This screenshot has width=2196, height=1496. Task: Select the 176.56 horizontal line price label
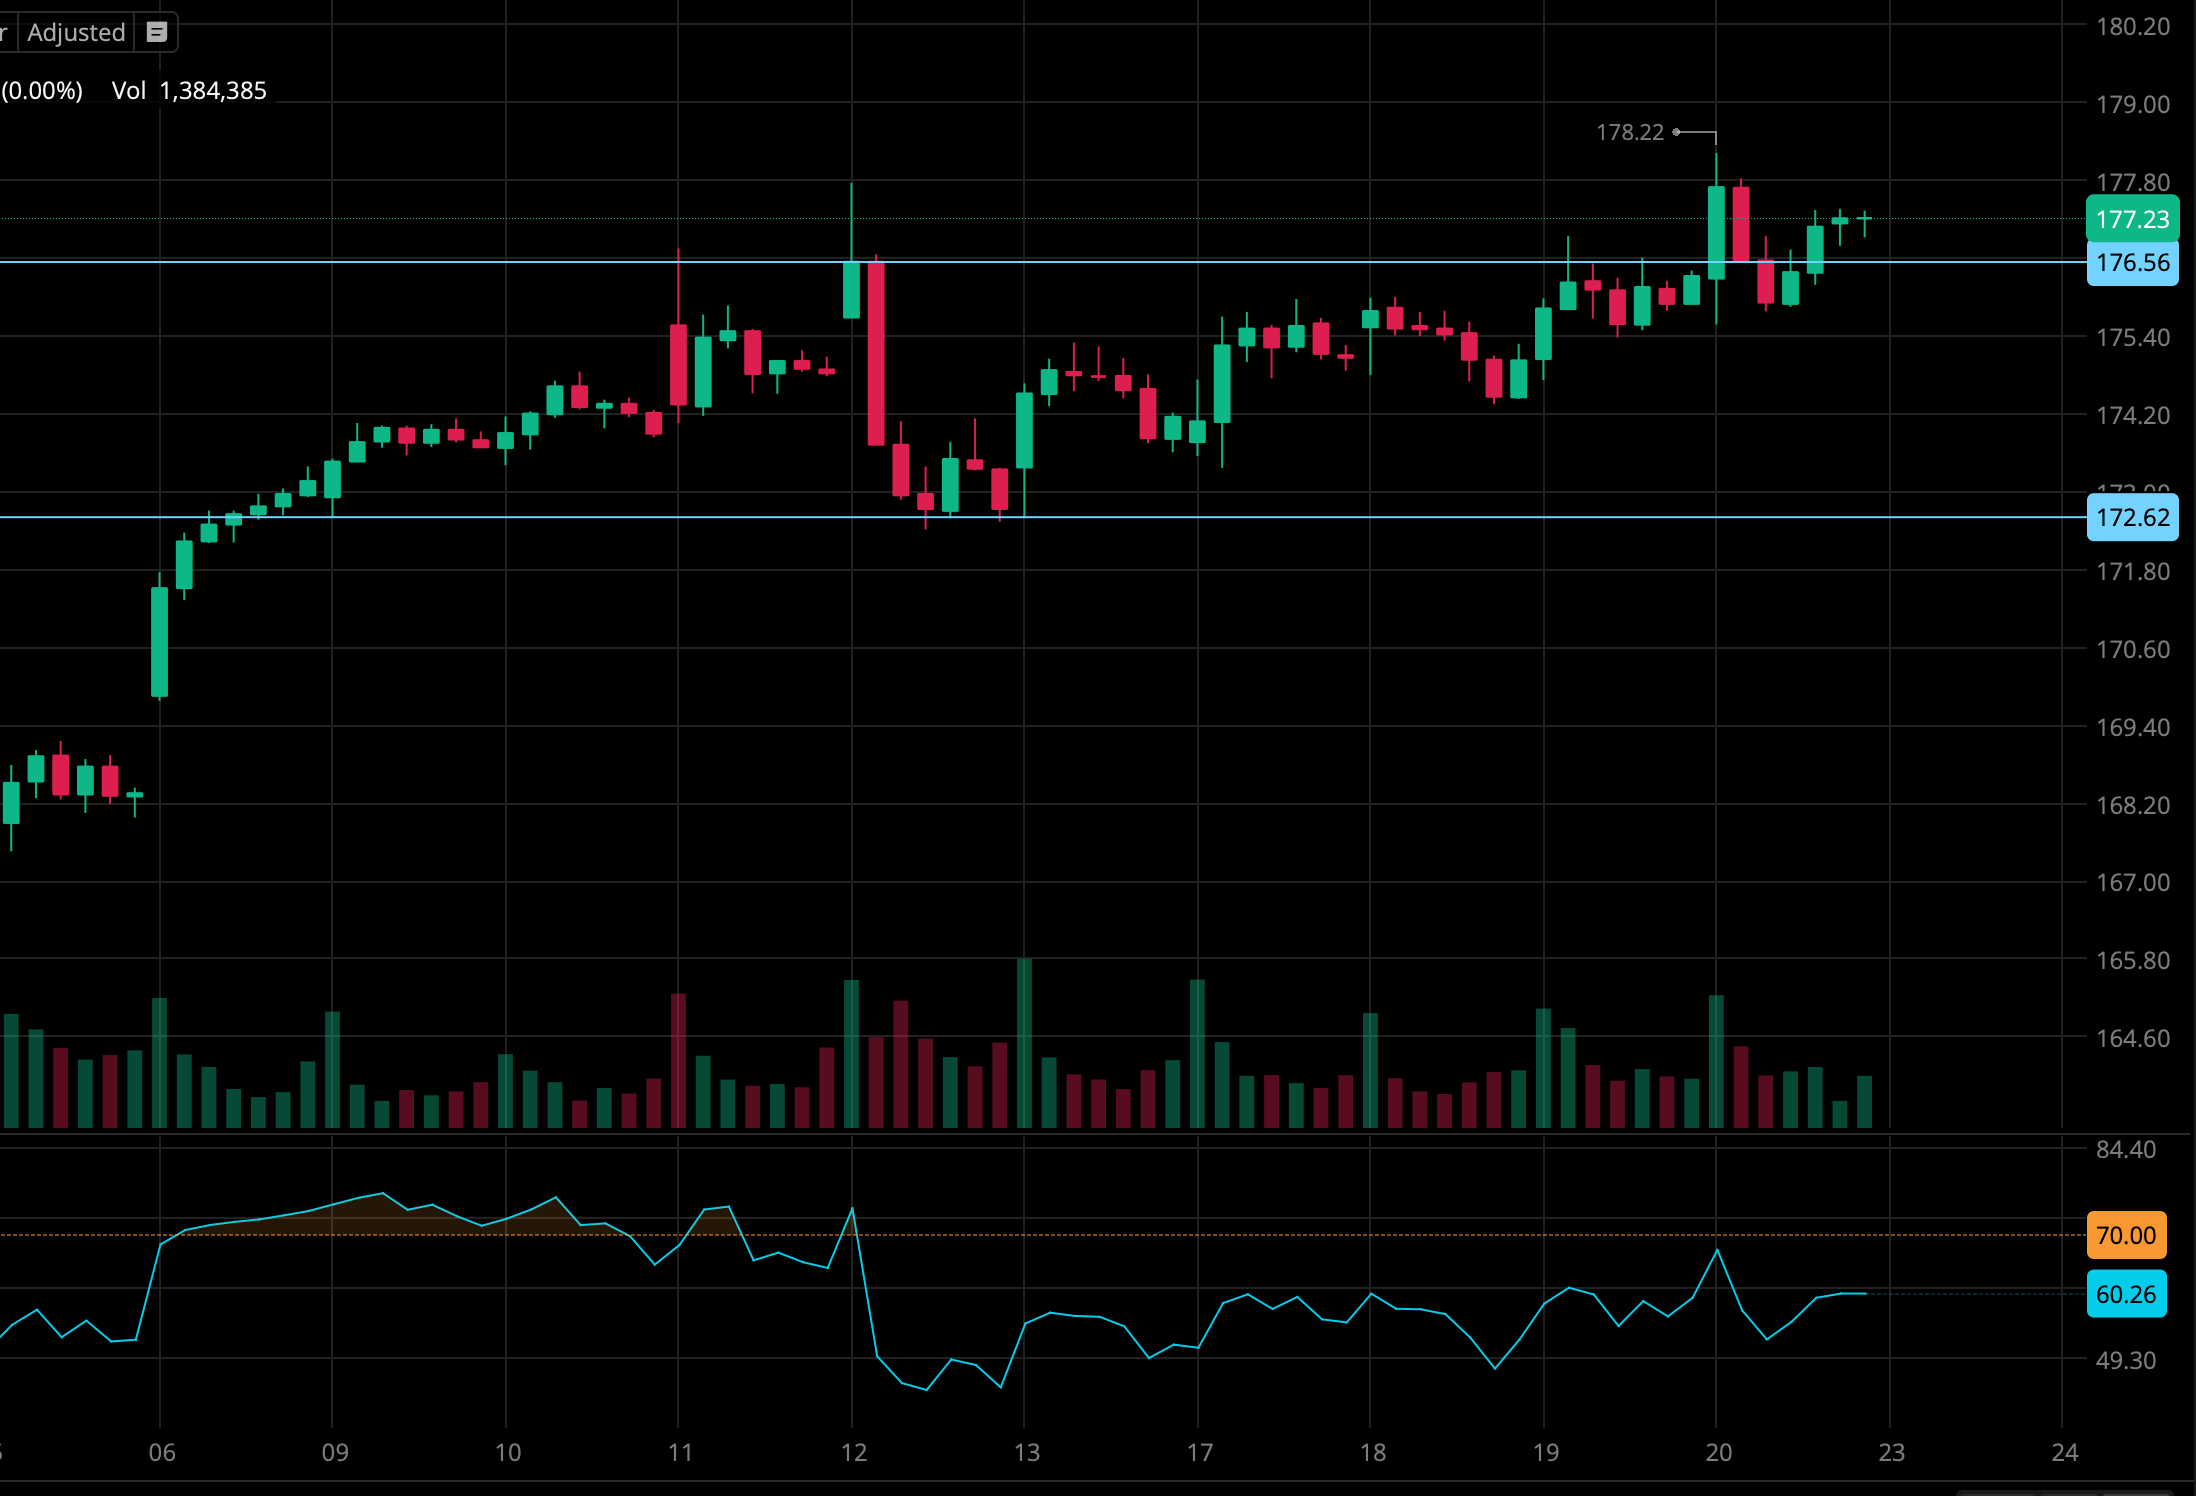[2132, 263]
